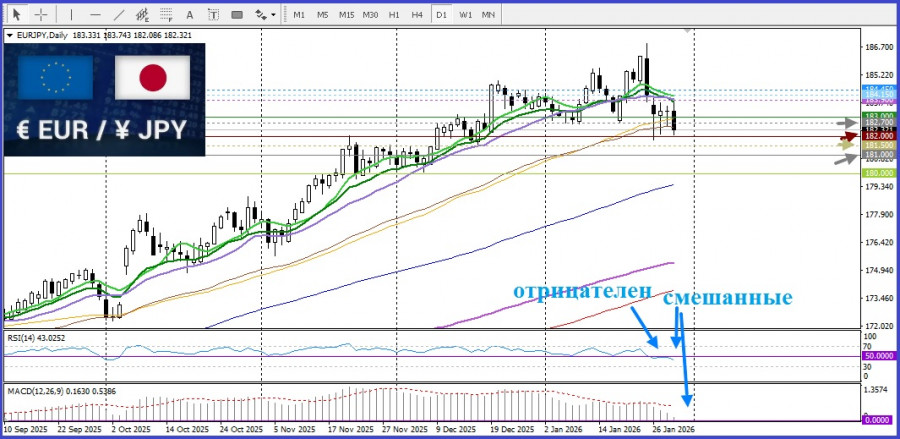Image resolution: width=900 pixels, height=439 pixels.
Task: Activate the crosshair tool
Action: (41, 15)
